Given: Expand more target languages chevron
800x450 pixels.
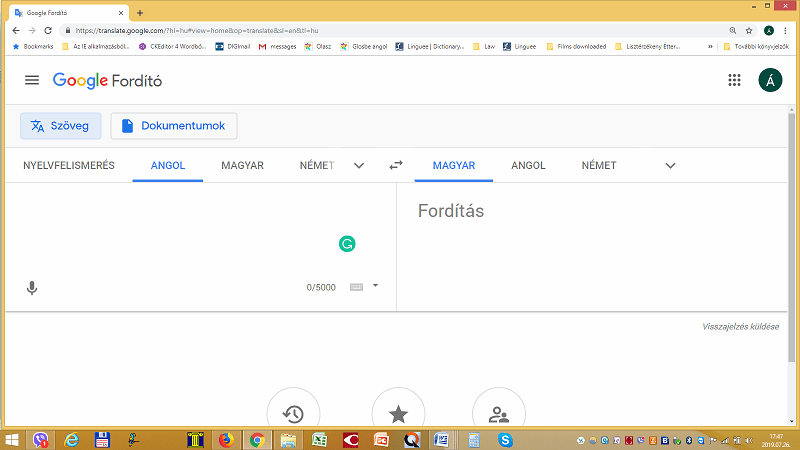Looking at the screenshot, I should tap(670, 165).
